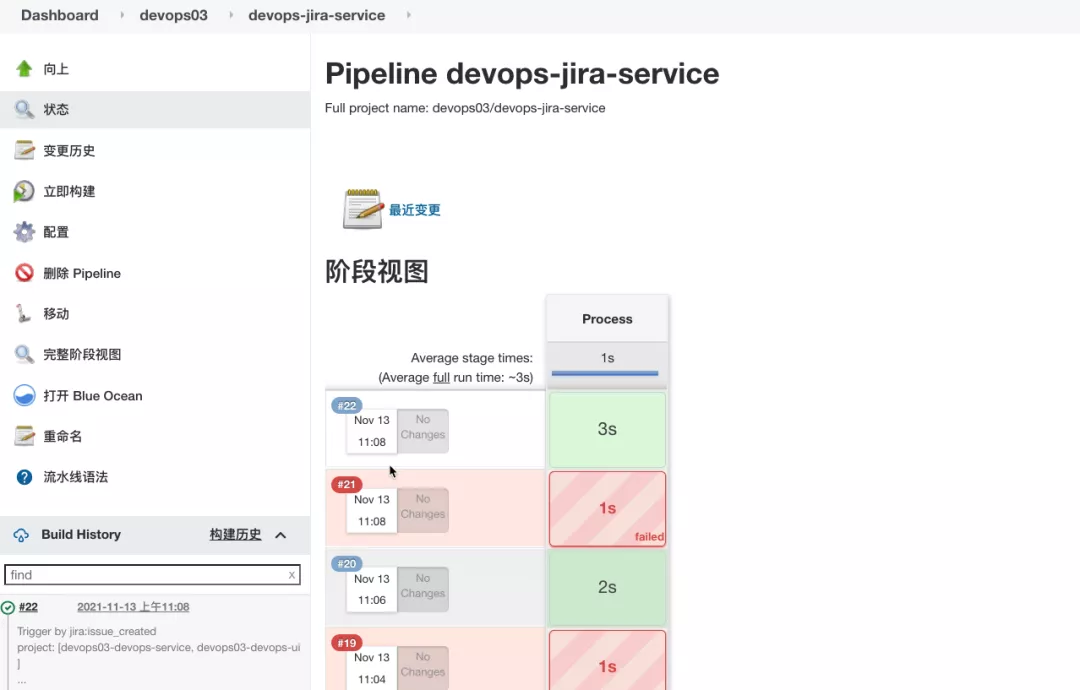Click the question mark icon beside 流水线语法

(24, 477)
